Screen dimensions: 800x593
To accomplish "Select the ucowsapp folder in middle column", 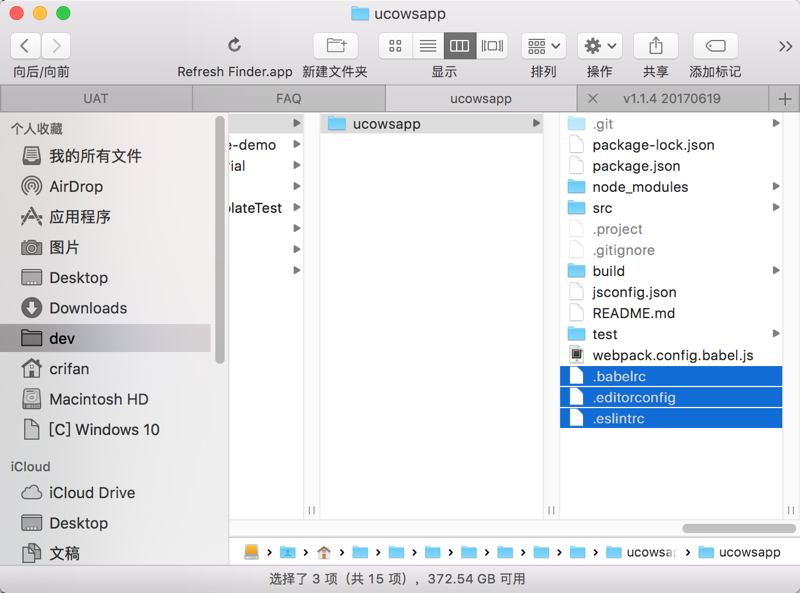I will tap(432, 123).
